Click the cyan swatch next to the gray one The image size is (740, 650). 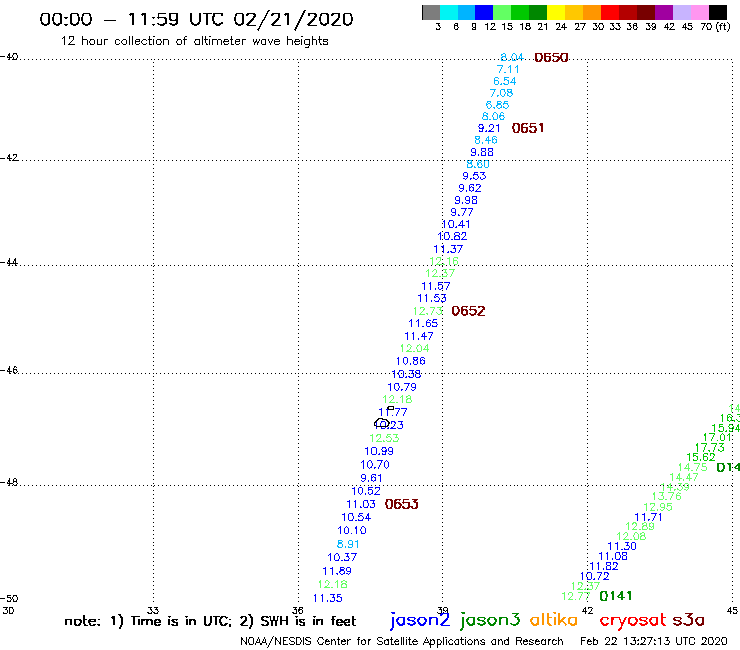(449, 12)
